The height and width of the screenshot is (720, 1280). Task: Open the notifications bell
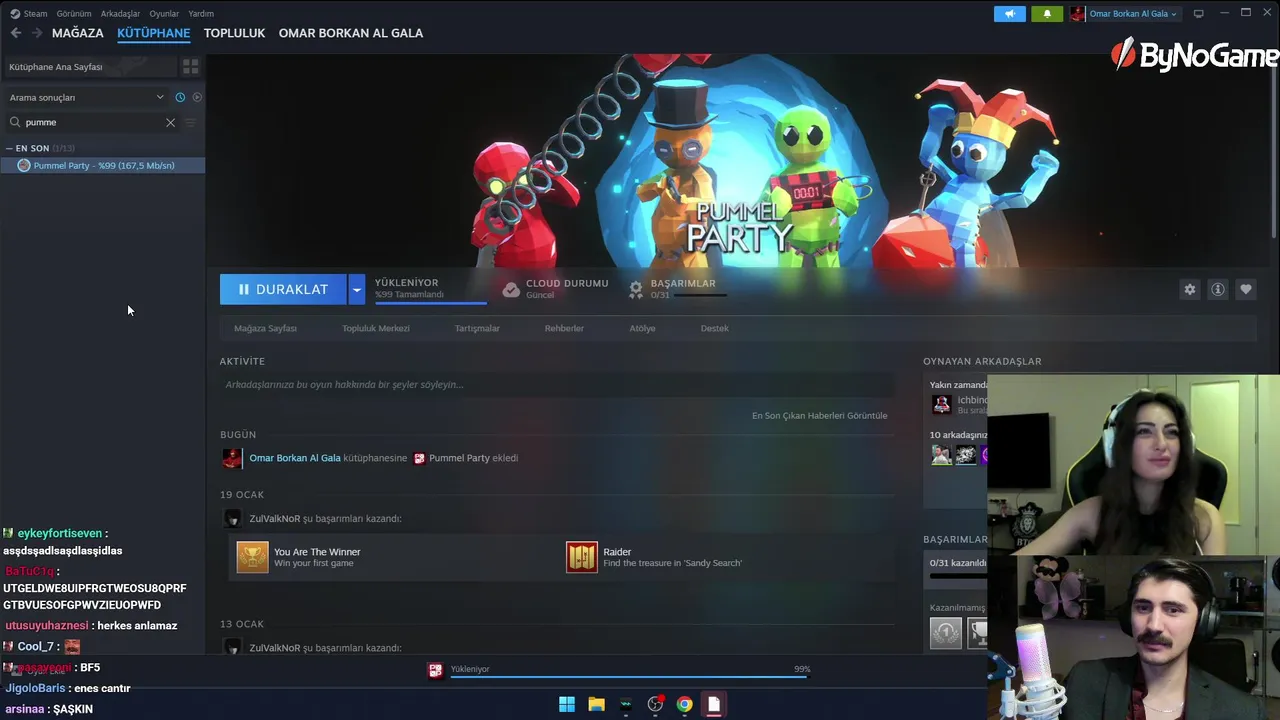click(1047, 14)
